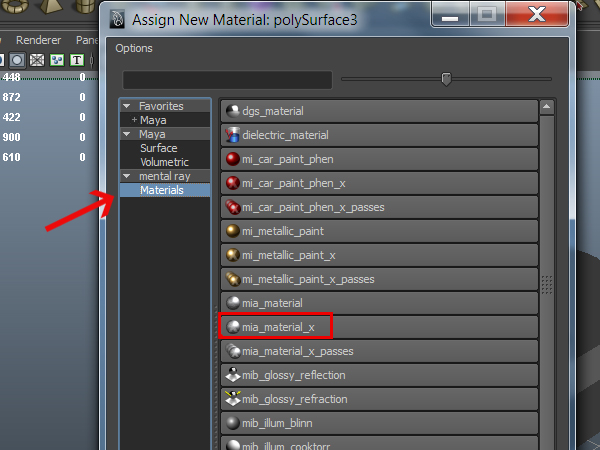Assign the mib_glossy_reflection shader
The height and width of the screenshot is (450, 600).
[x=379, y=375]
